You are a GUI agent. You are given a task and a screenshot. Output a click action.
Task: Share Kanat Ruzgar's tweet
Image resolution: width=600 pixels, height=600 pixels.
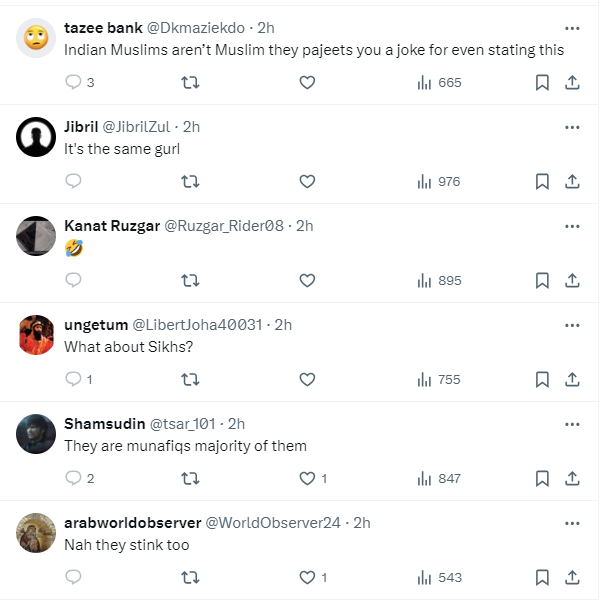(572, 280)
